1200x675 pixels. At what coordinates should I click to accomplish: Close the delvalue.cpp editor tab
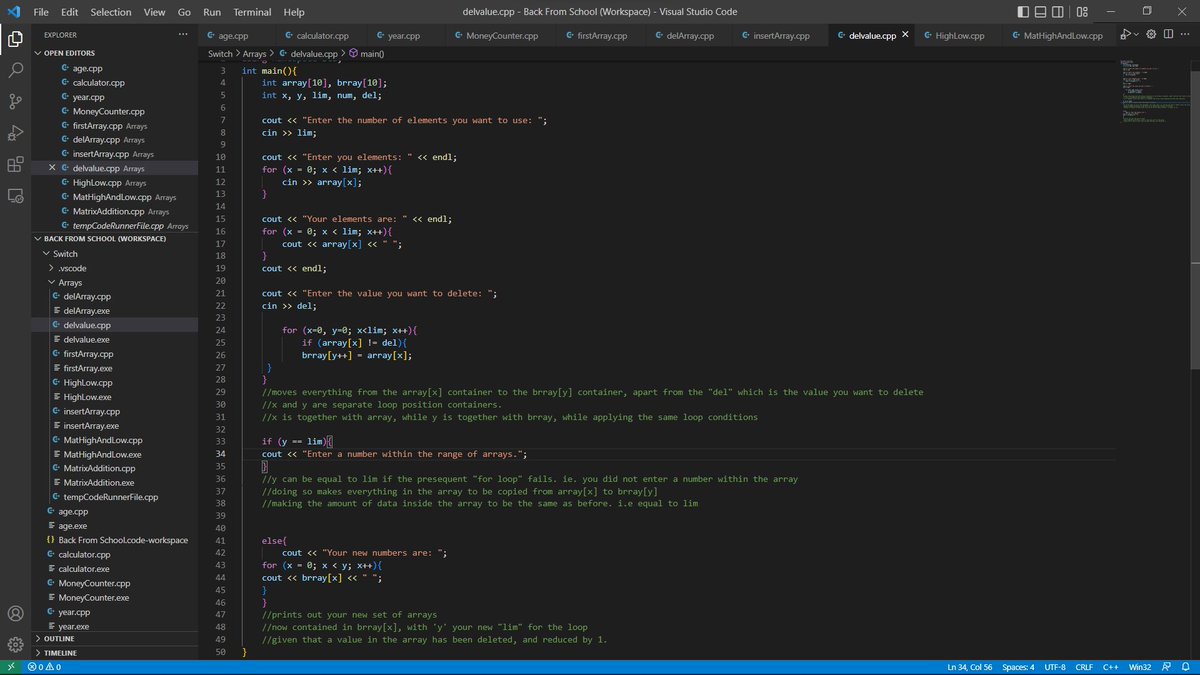tap(905, 35)
